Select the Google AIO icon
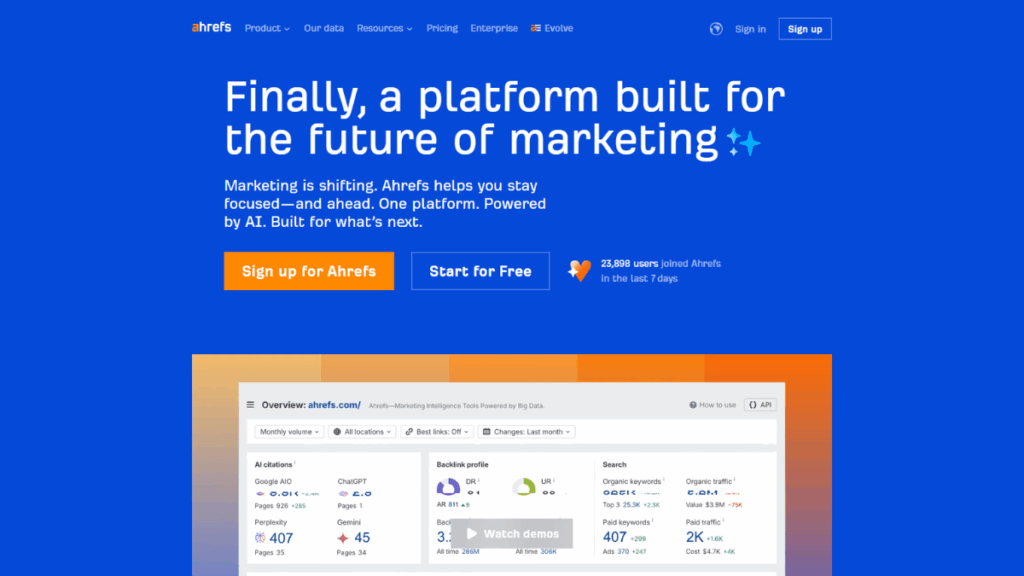 pos(258,492)
